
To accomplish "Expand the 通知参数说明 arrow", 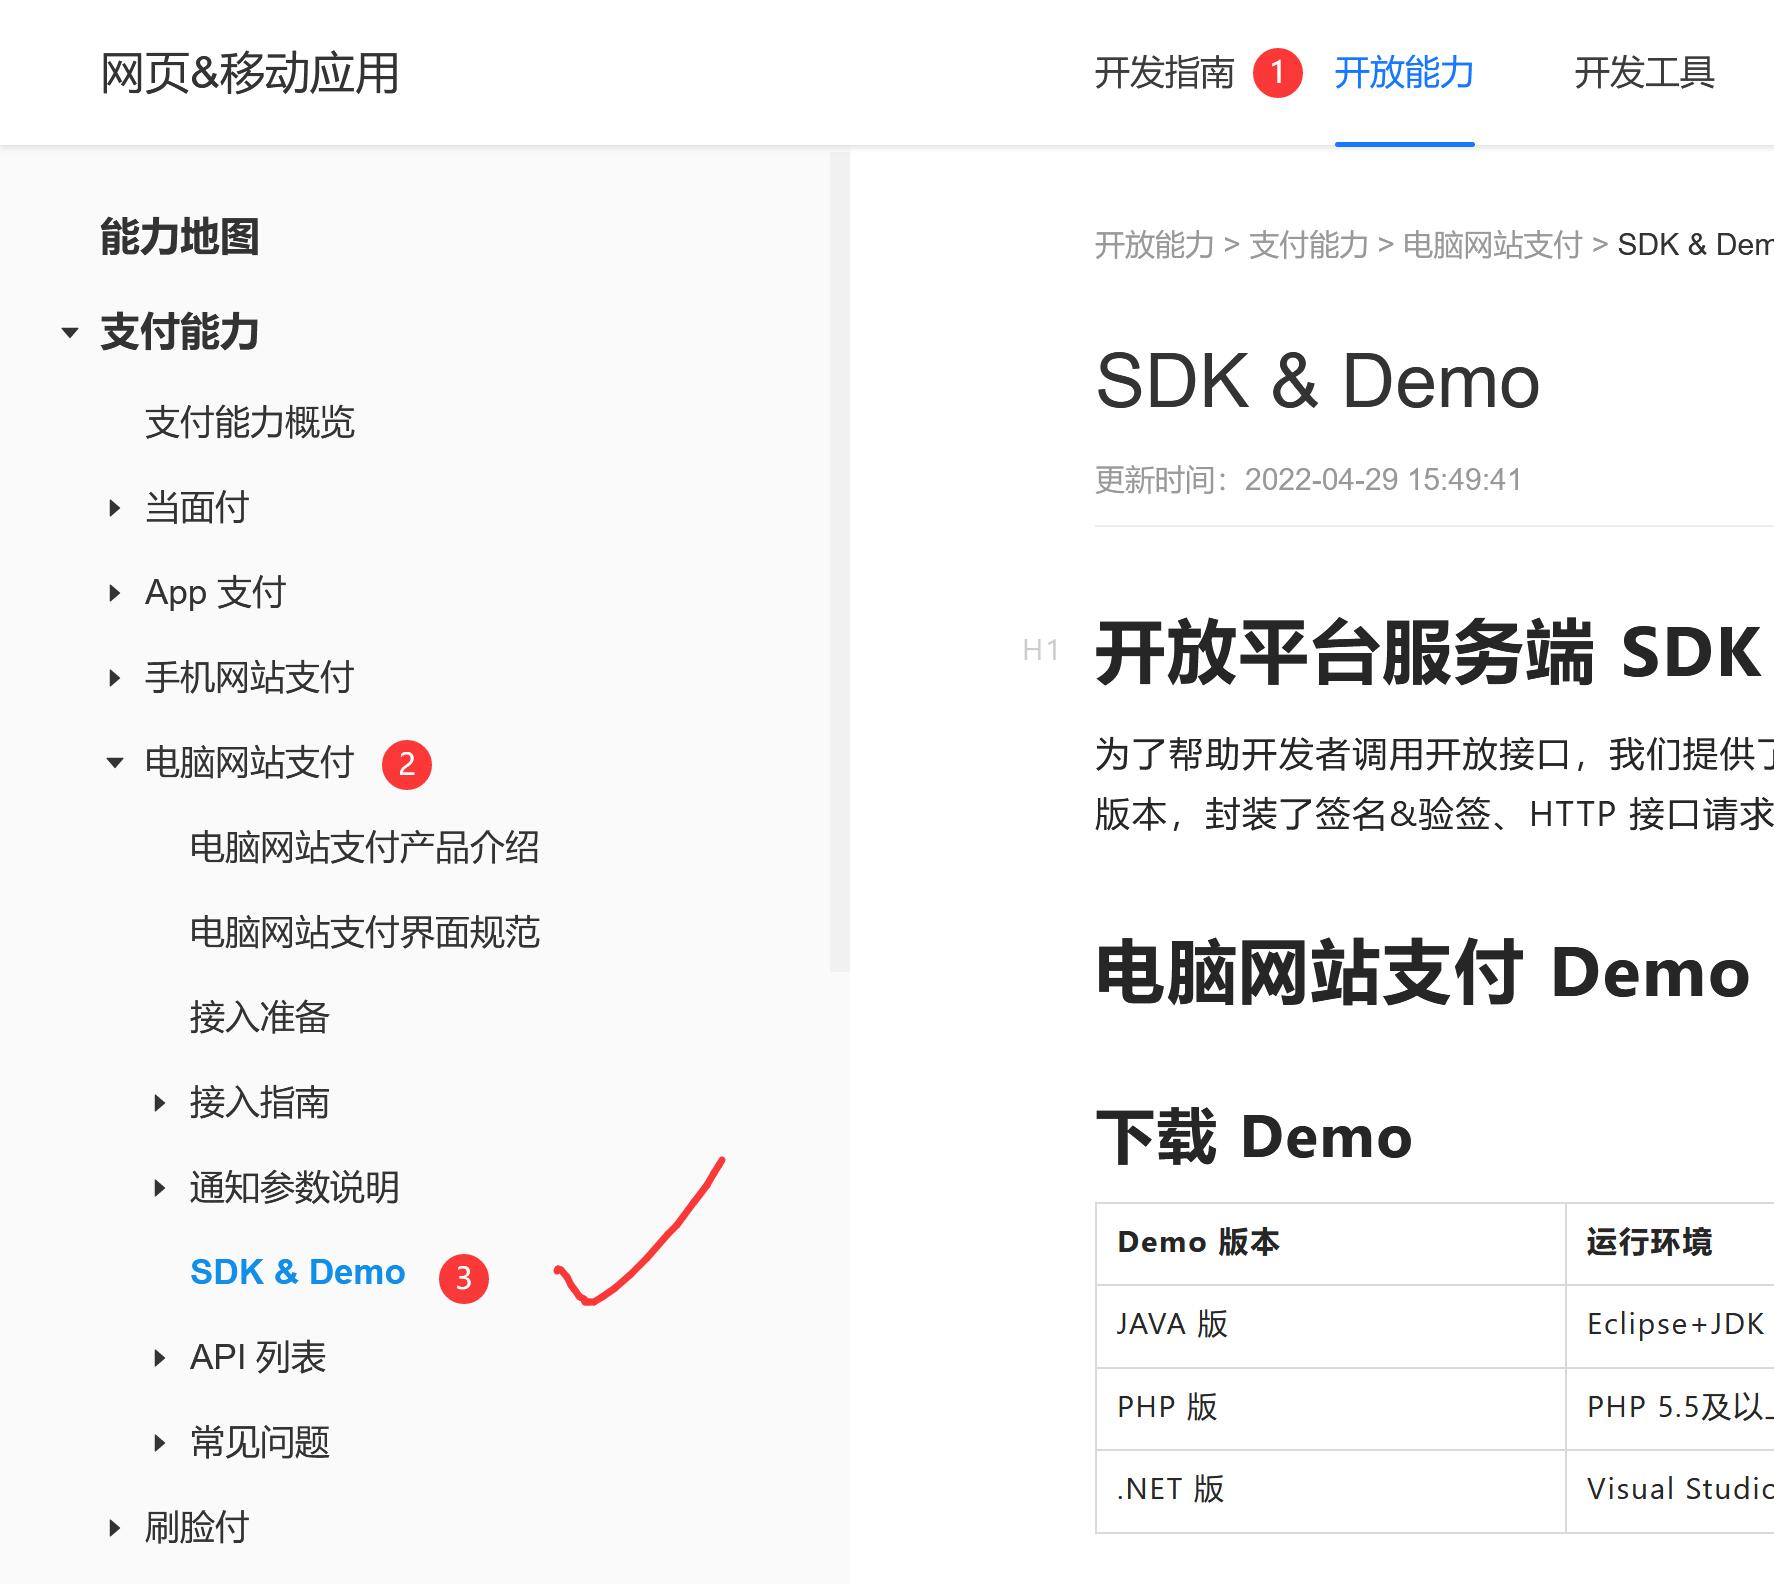I will pos(159,1188).
